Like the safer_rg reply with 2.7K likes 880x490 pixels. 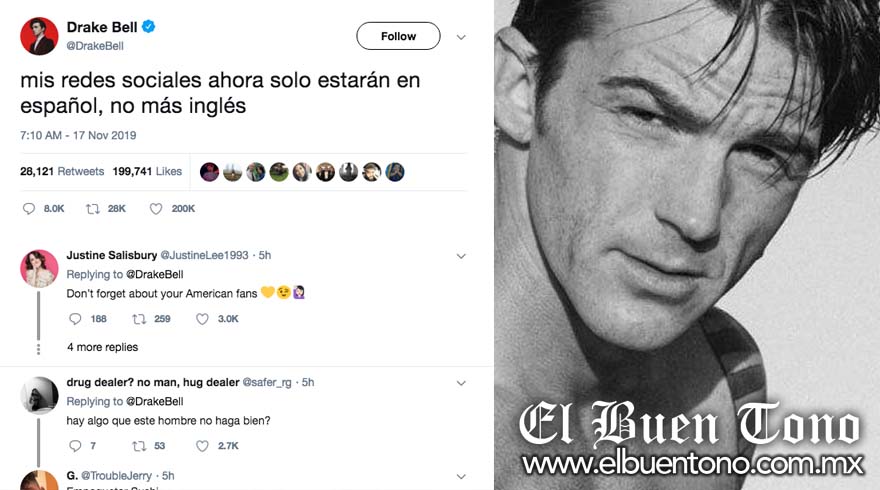pyautogui.click(x=202, y=446)
